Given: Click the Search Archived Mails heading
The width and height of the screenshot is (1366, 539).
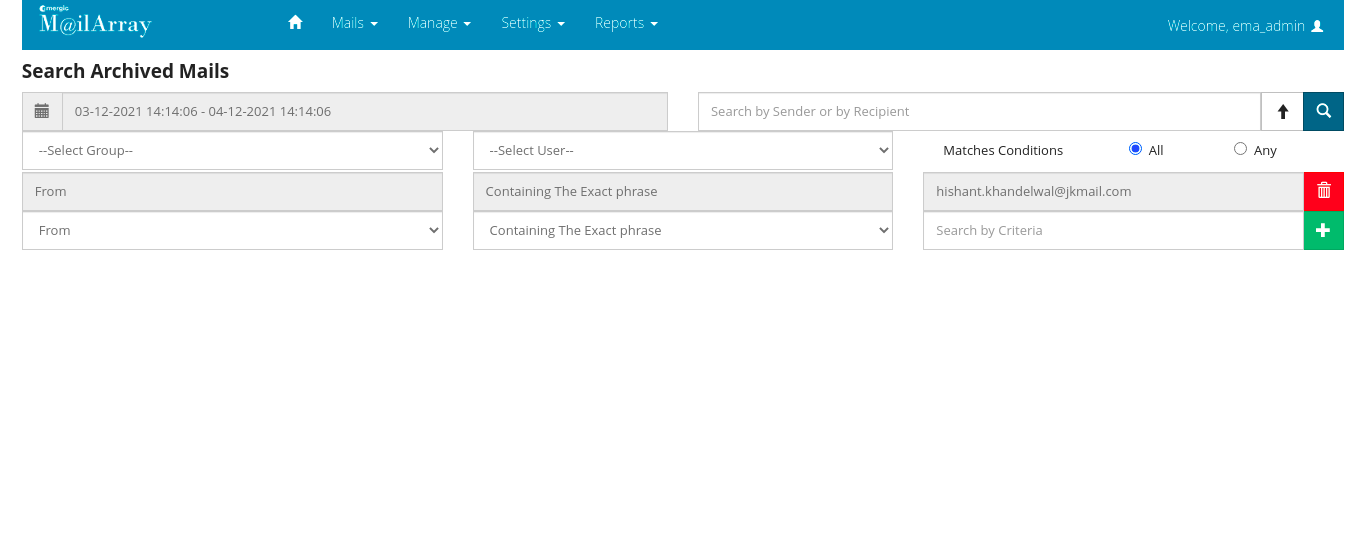Looking at the screenshot, I should pyautogui.click(x=125, y=72).
